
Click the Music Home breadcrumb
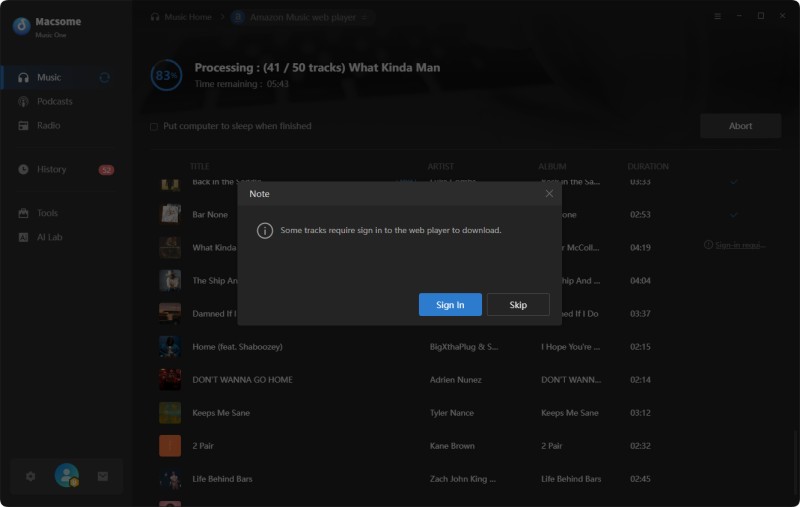tap(187, 17)
